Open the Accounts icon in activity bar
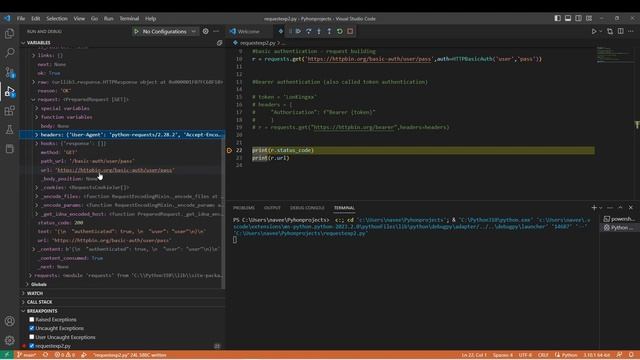The width and height of the screenshot is (640, 360). click(x=9, y=321)
